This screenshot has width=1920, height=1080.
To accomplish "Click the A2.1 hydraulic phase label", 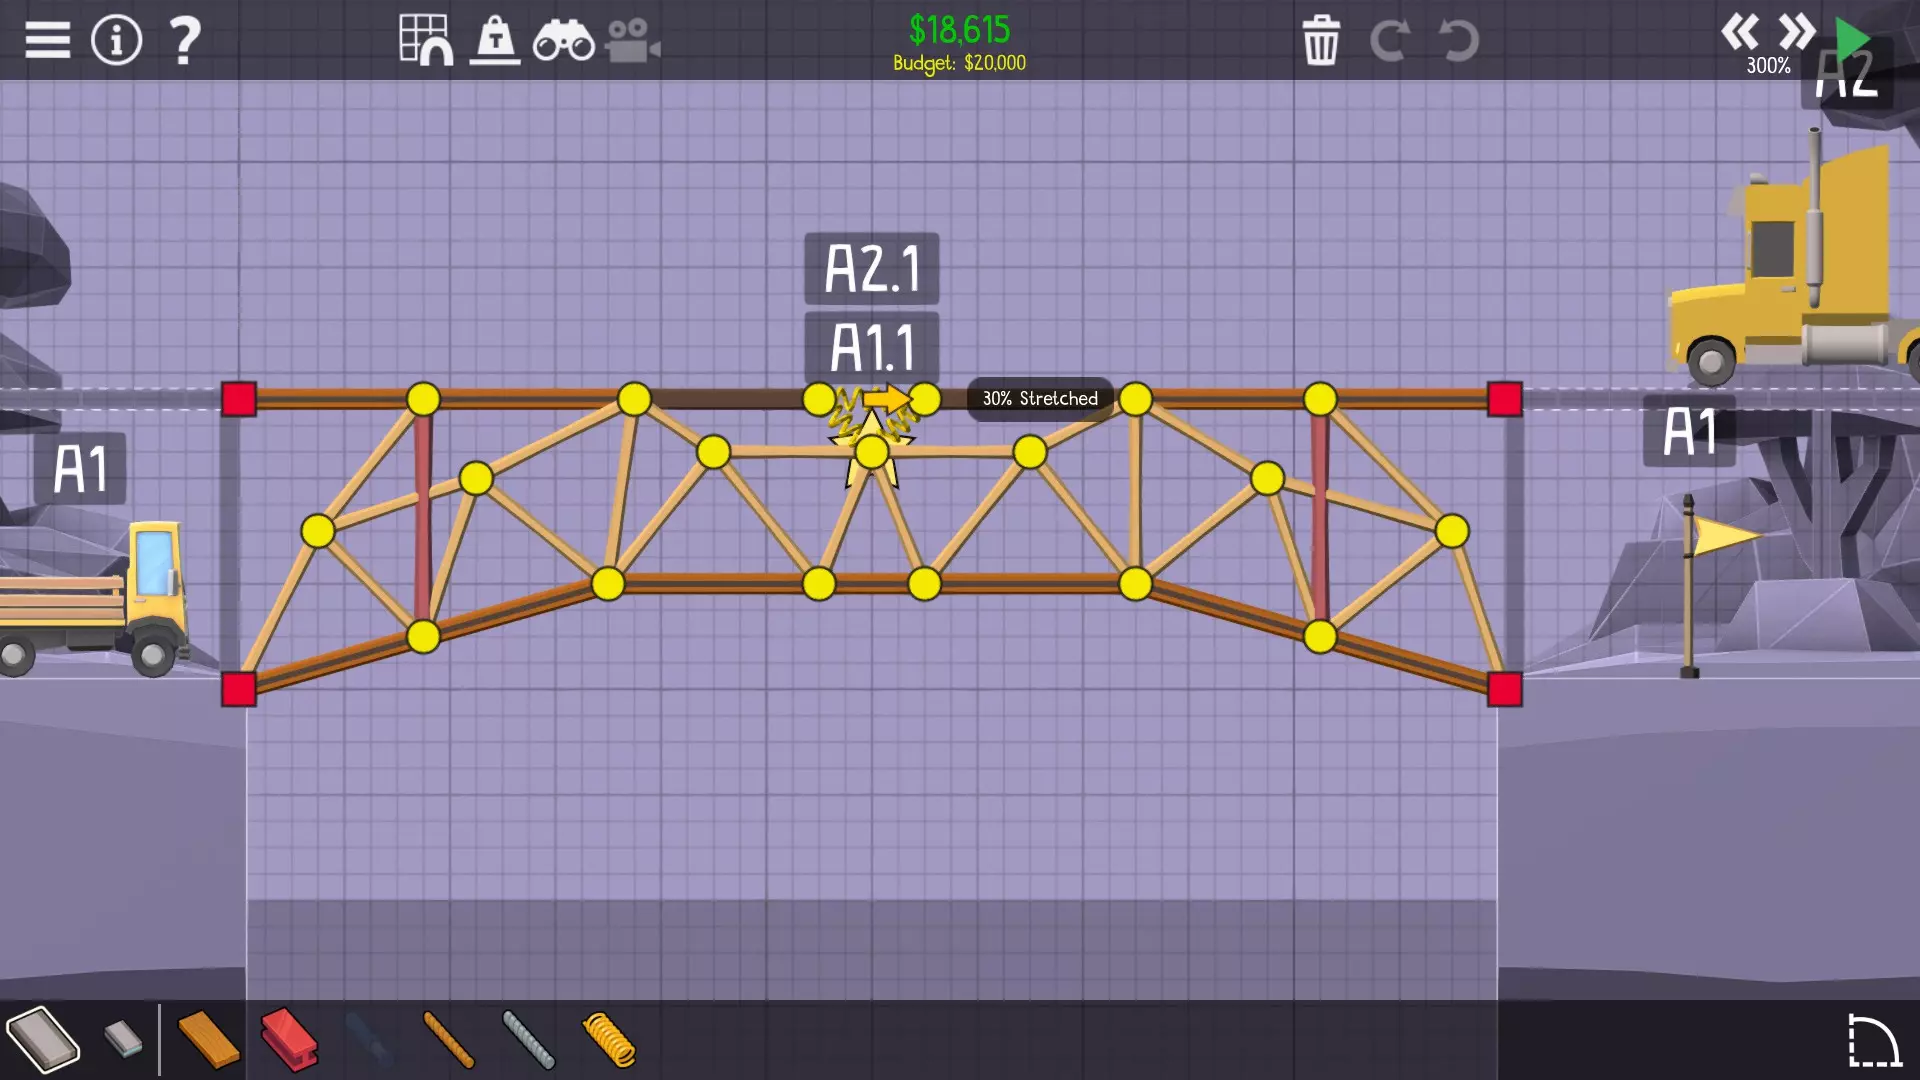I will click(871, 268).
